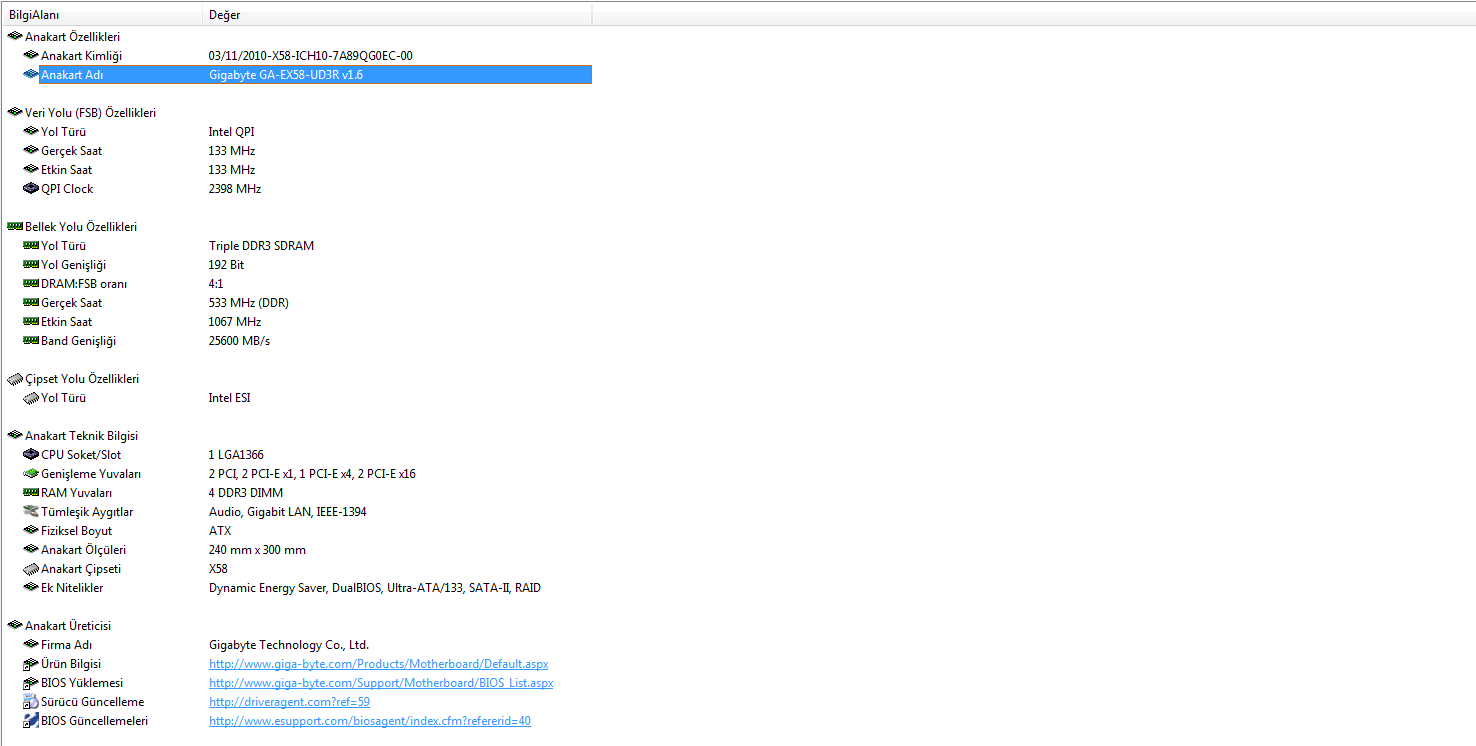Click the Firma Adı icon

tap(30, 645)
